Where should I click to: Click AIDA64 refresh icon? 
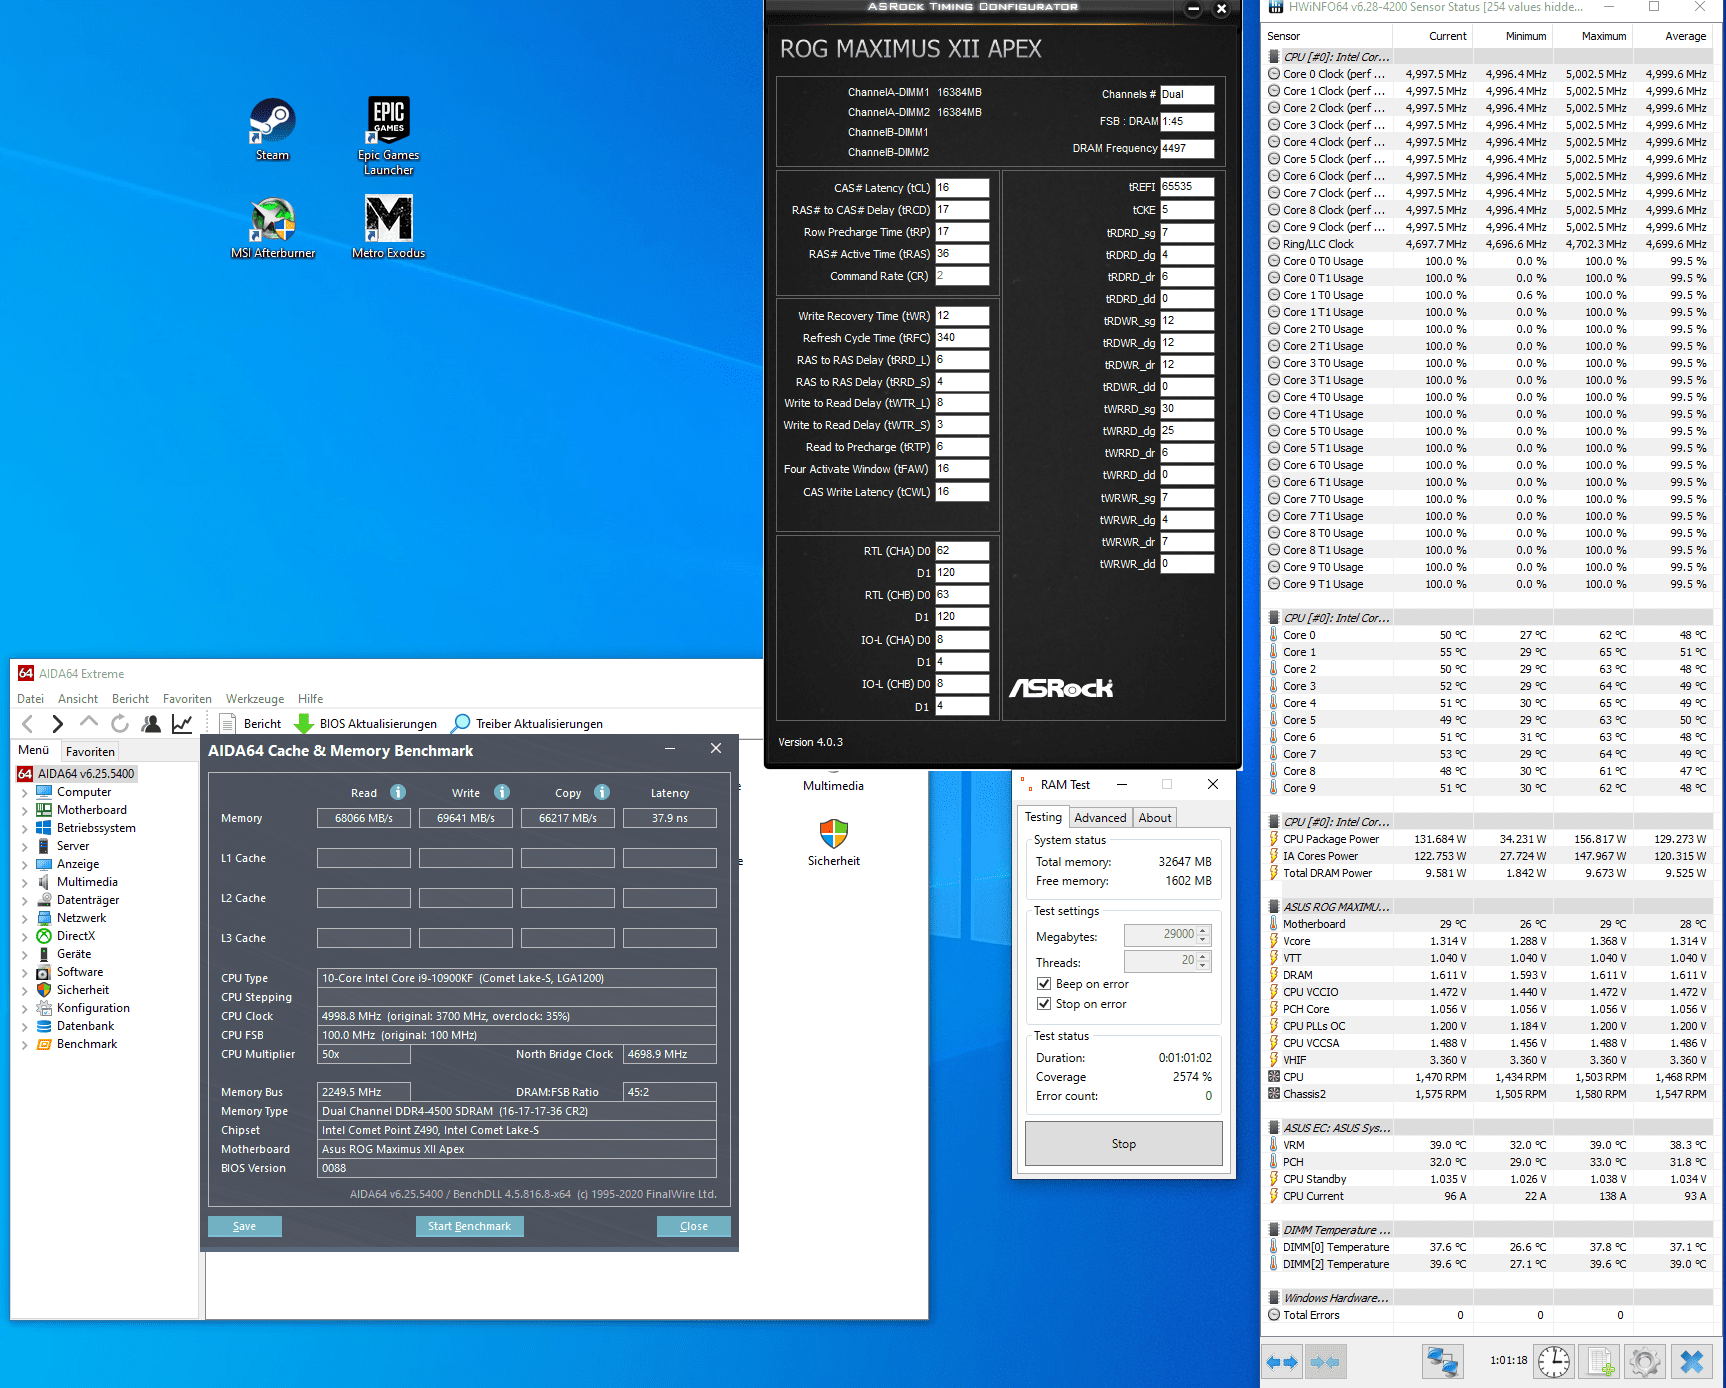pyautogui.click(x=120, y=723)
